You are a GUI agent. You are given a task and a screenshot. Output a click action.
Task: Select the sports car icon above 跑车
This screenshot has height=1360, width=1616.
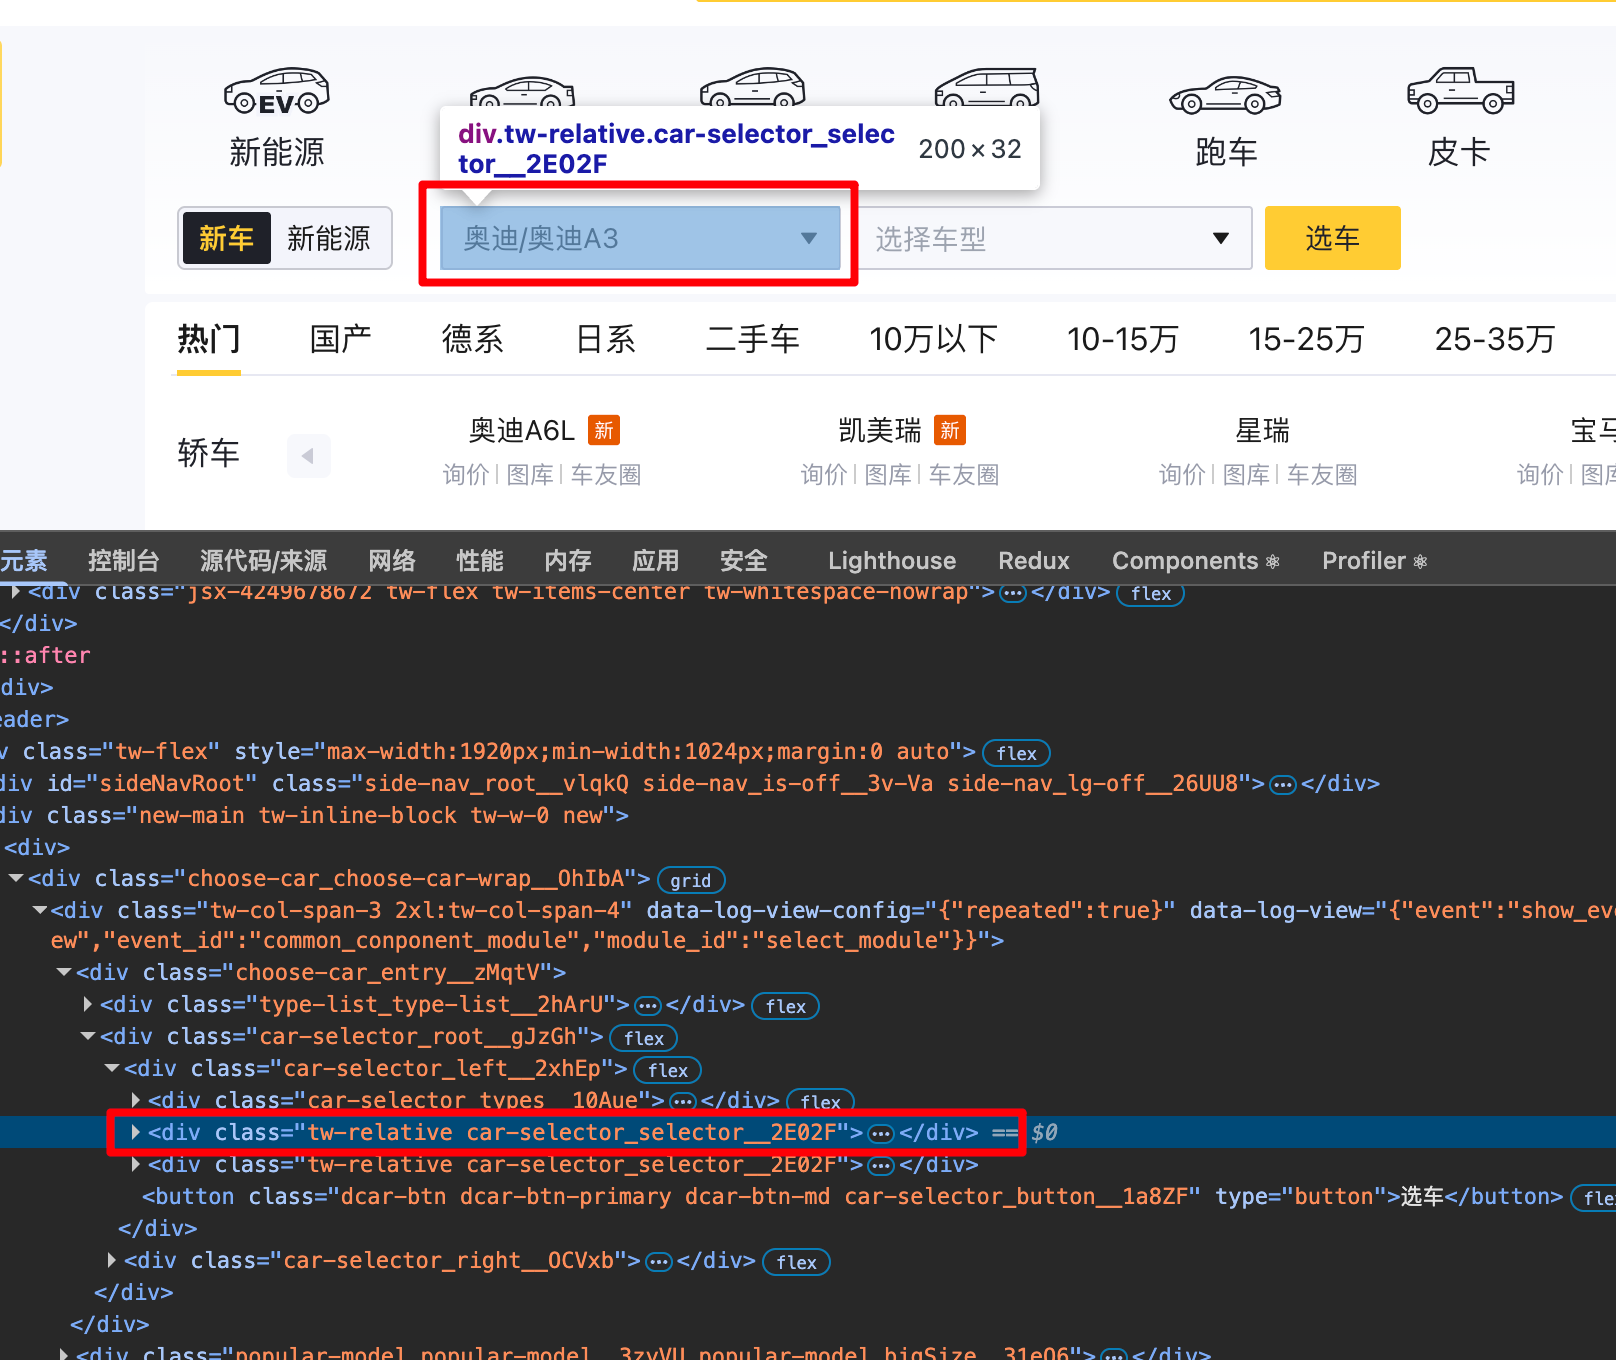coord(1225,95)
